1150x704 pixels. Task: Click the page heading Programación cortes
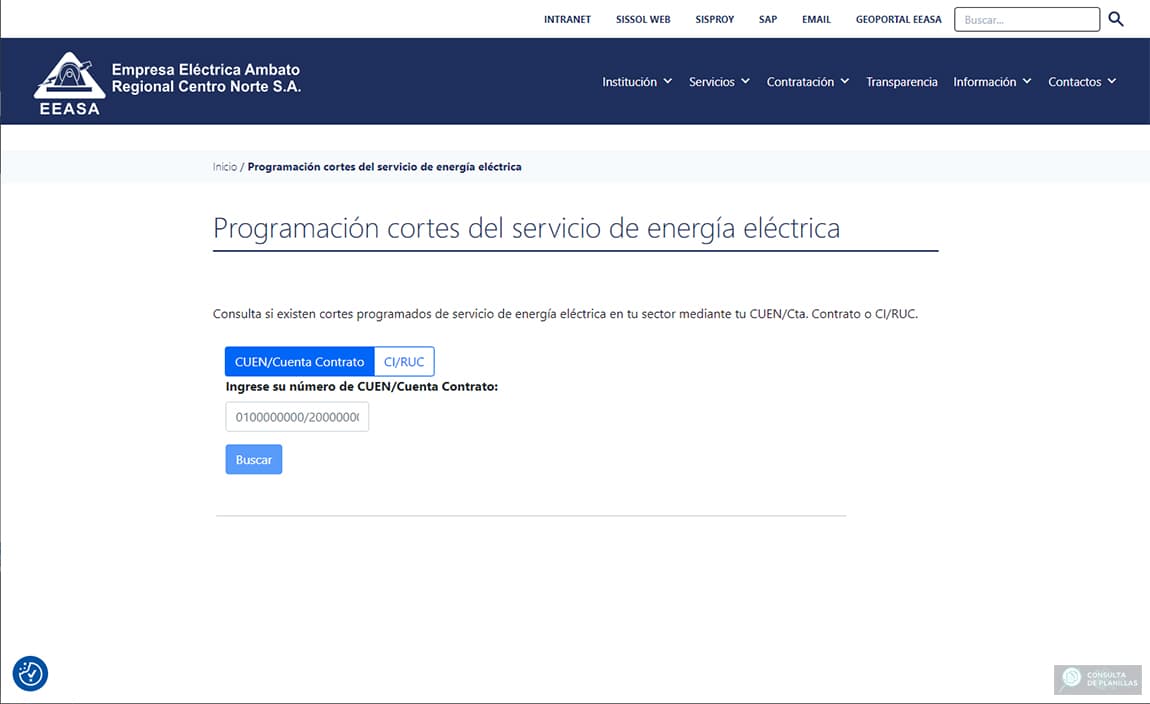click(x=526, y=228)
